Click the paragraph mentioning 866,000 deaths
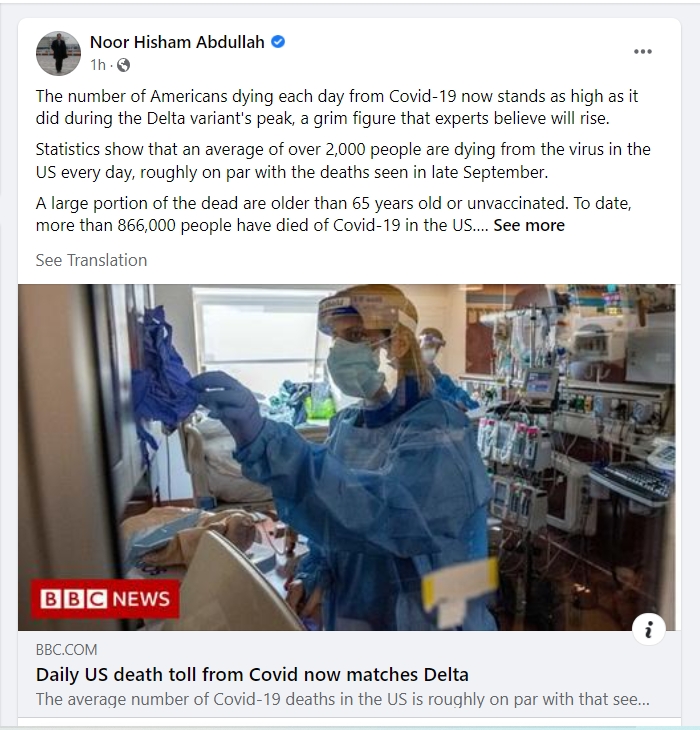 (333, 214)
